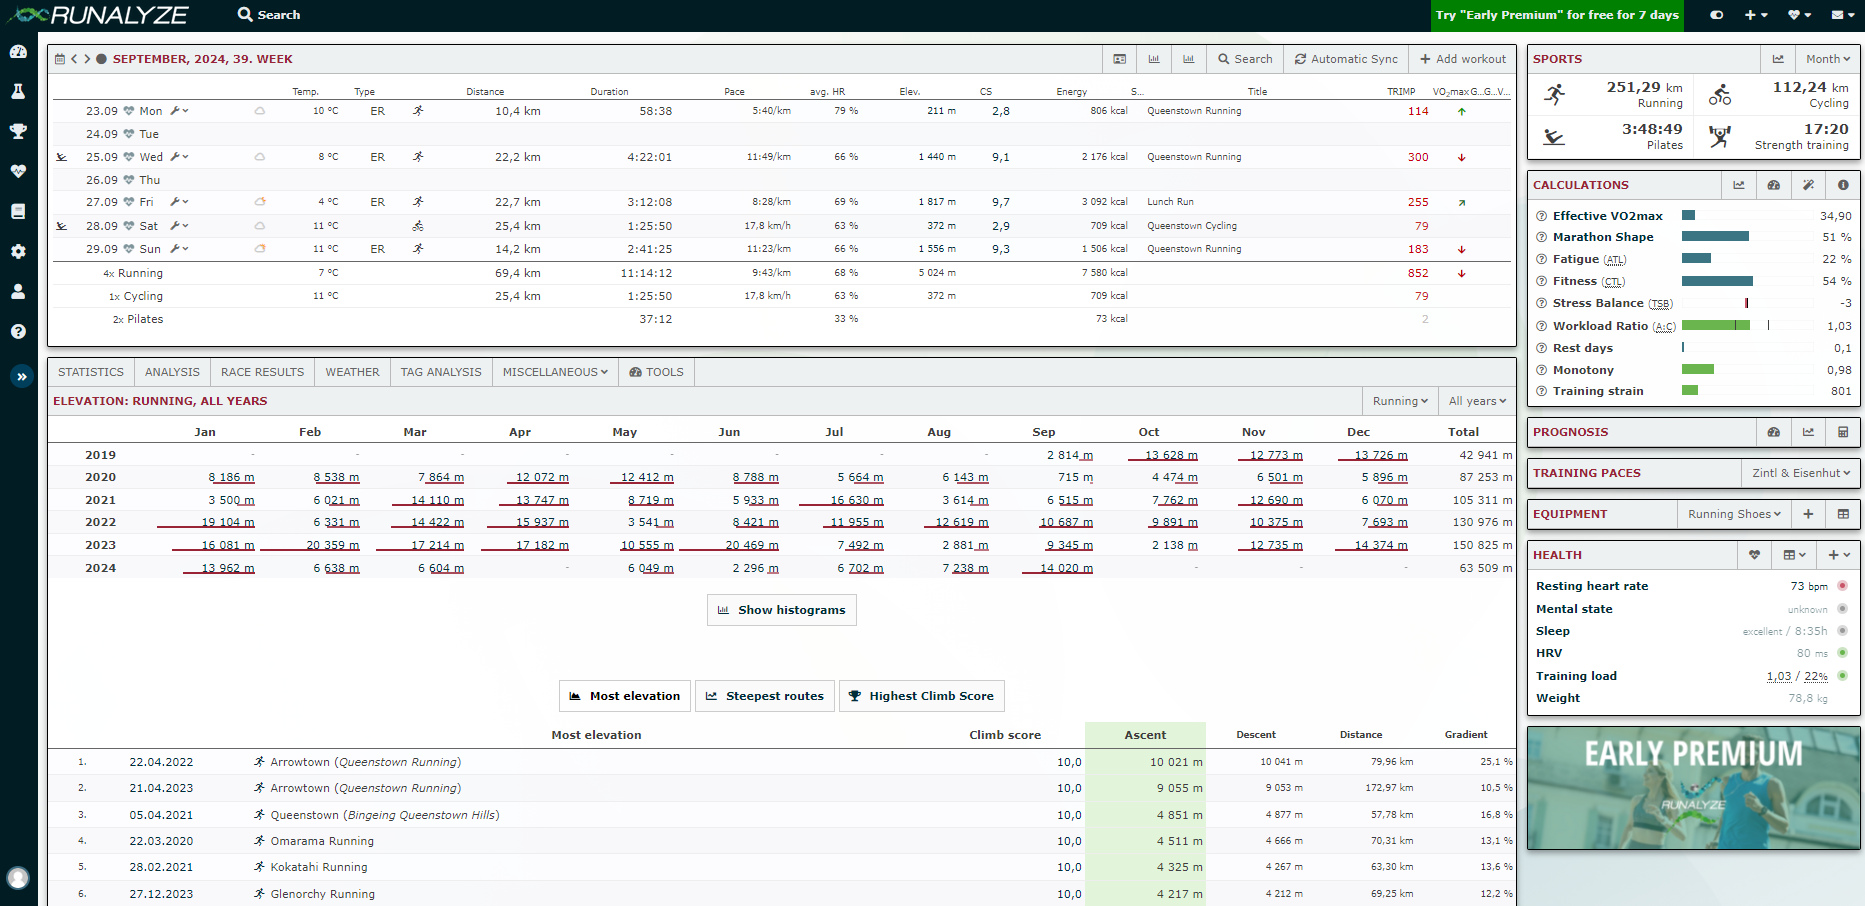Viewport: 1865px width, 906px height.
Task: Expand the All years dropdown
Action: click(1477, 401)
